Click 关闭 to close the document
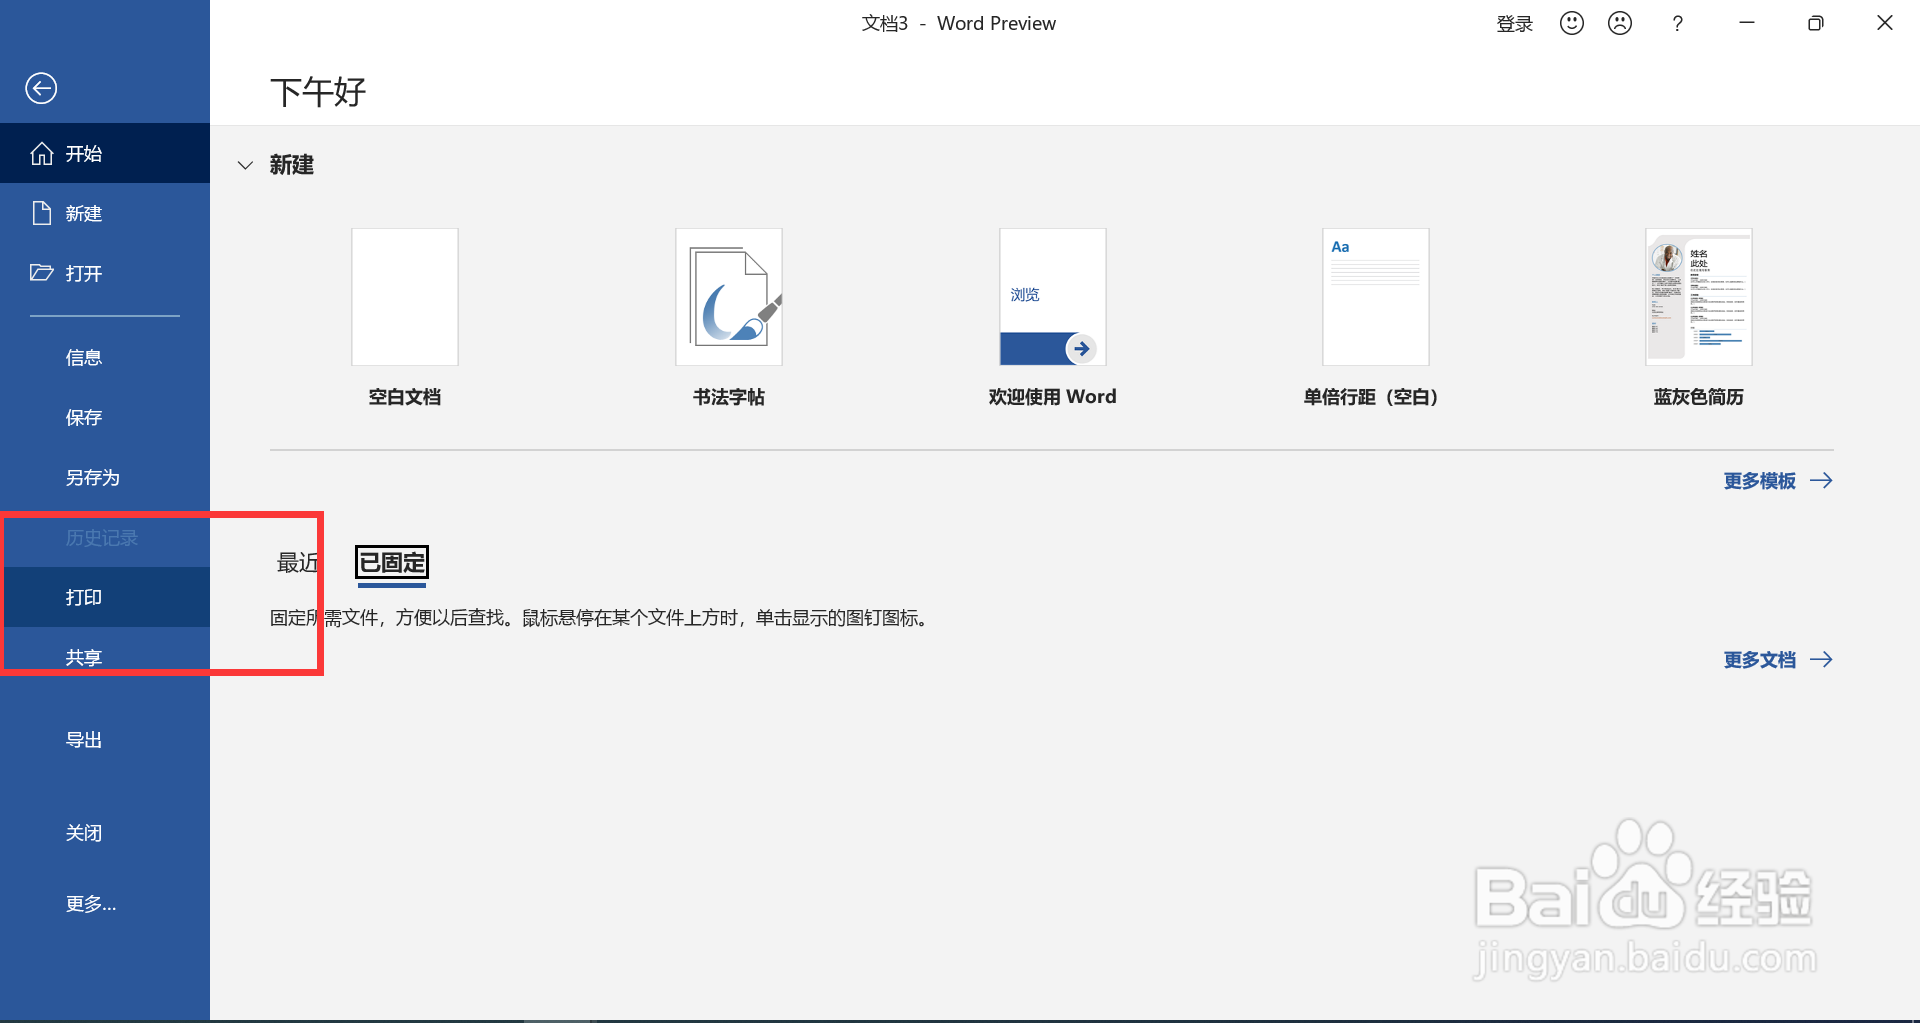 105,833
